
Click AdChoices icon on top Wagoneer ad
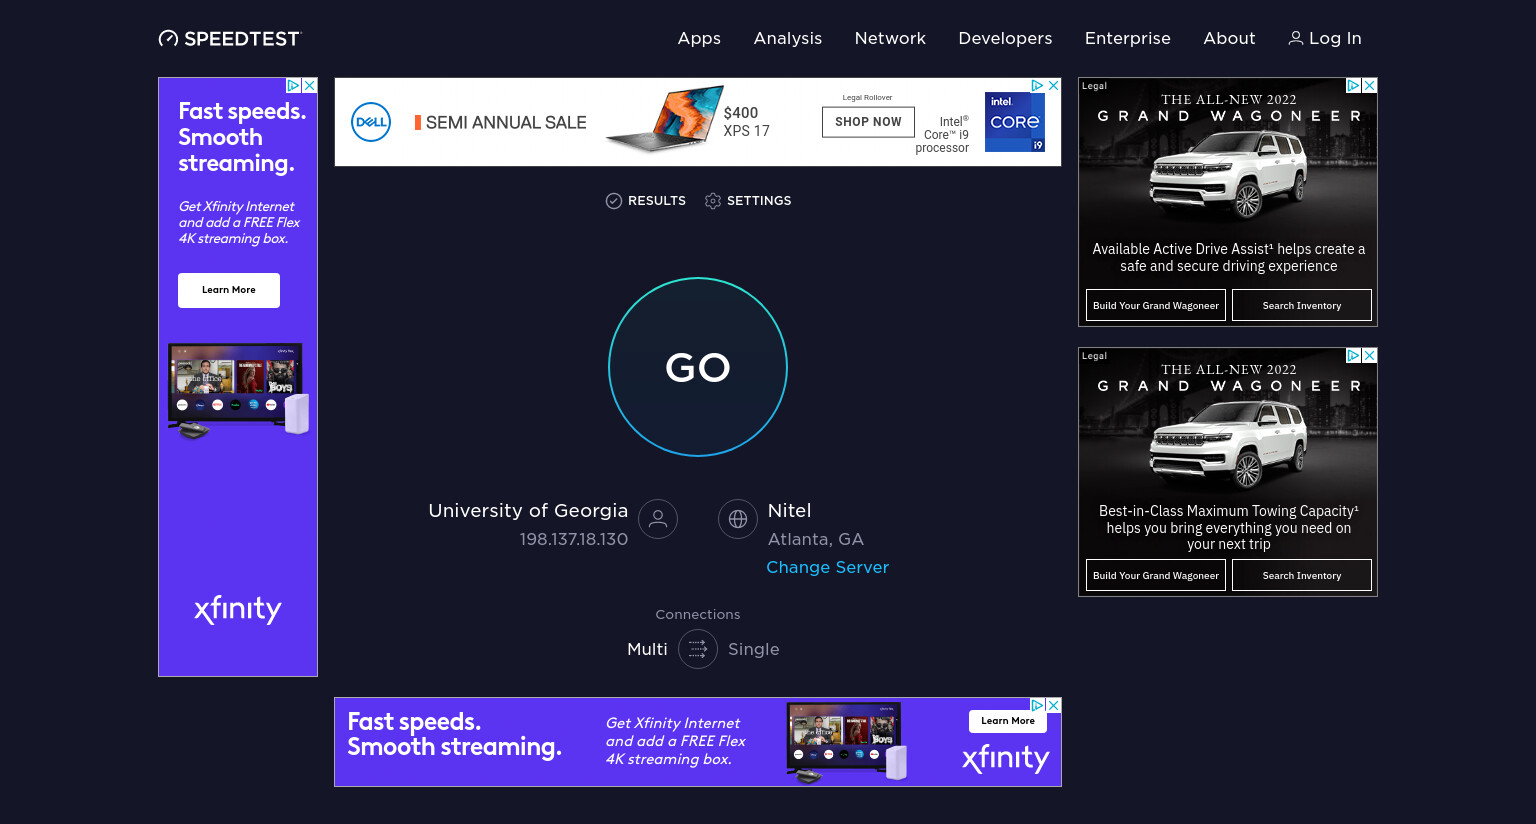pyautogui.click(x=1354, y=86)
